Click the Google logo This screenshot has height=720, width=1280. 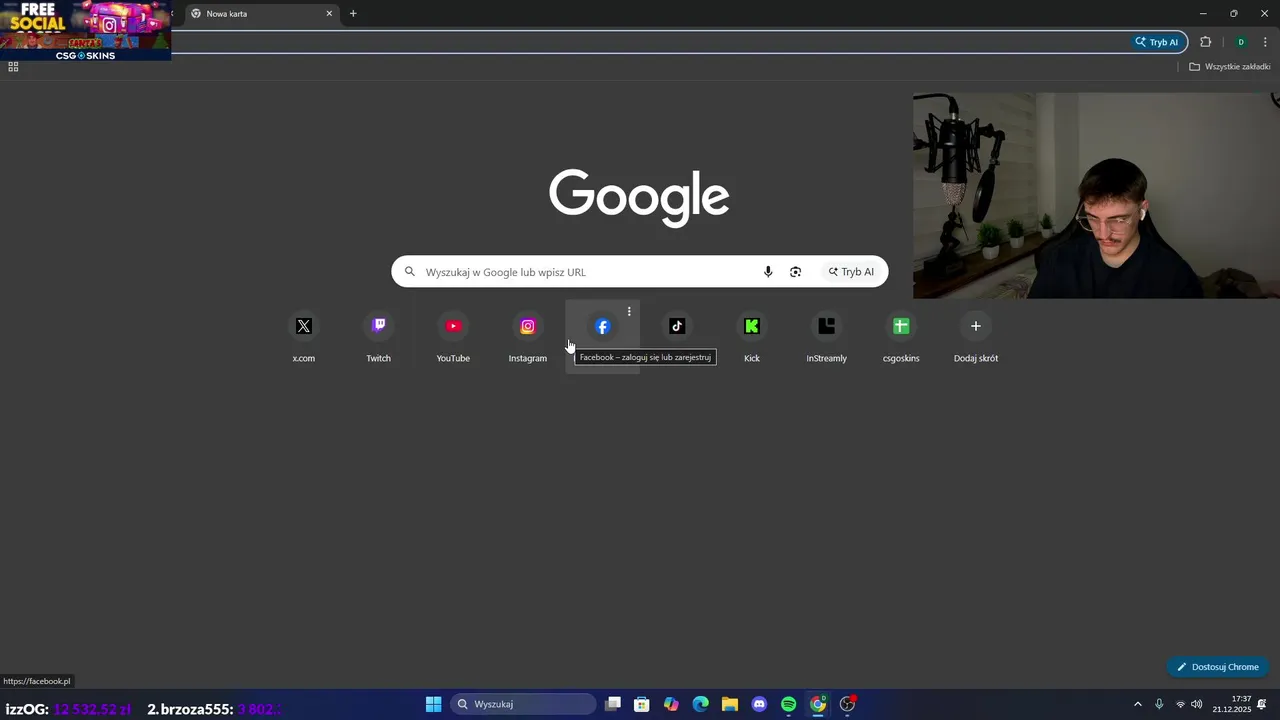[639, 198]
